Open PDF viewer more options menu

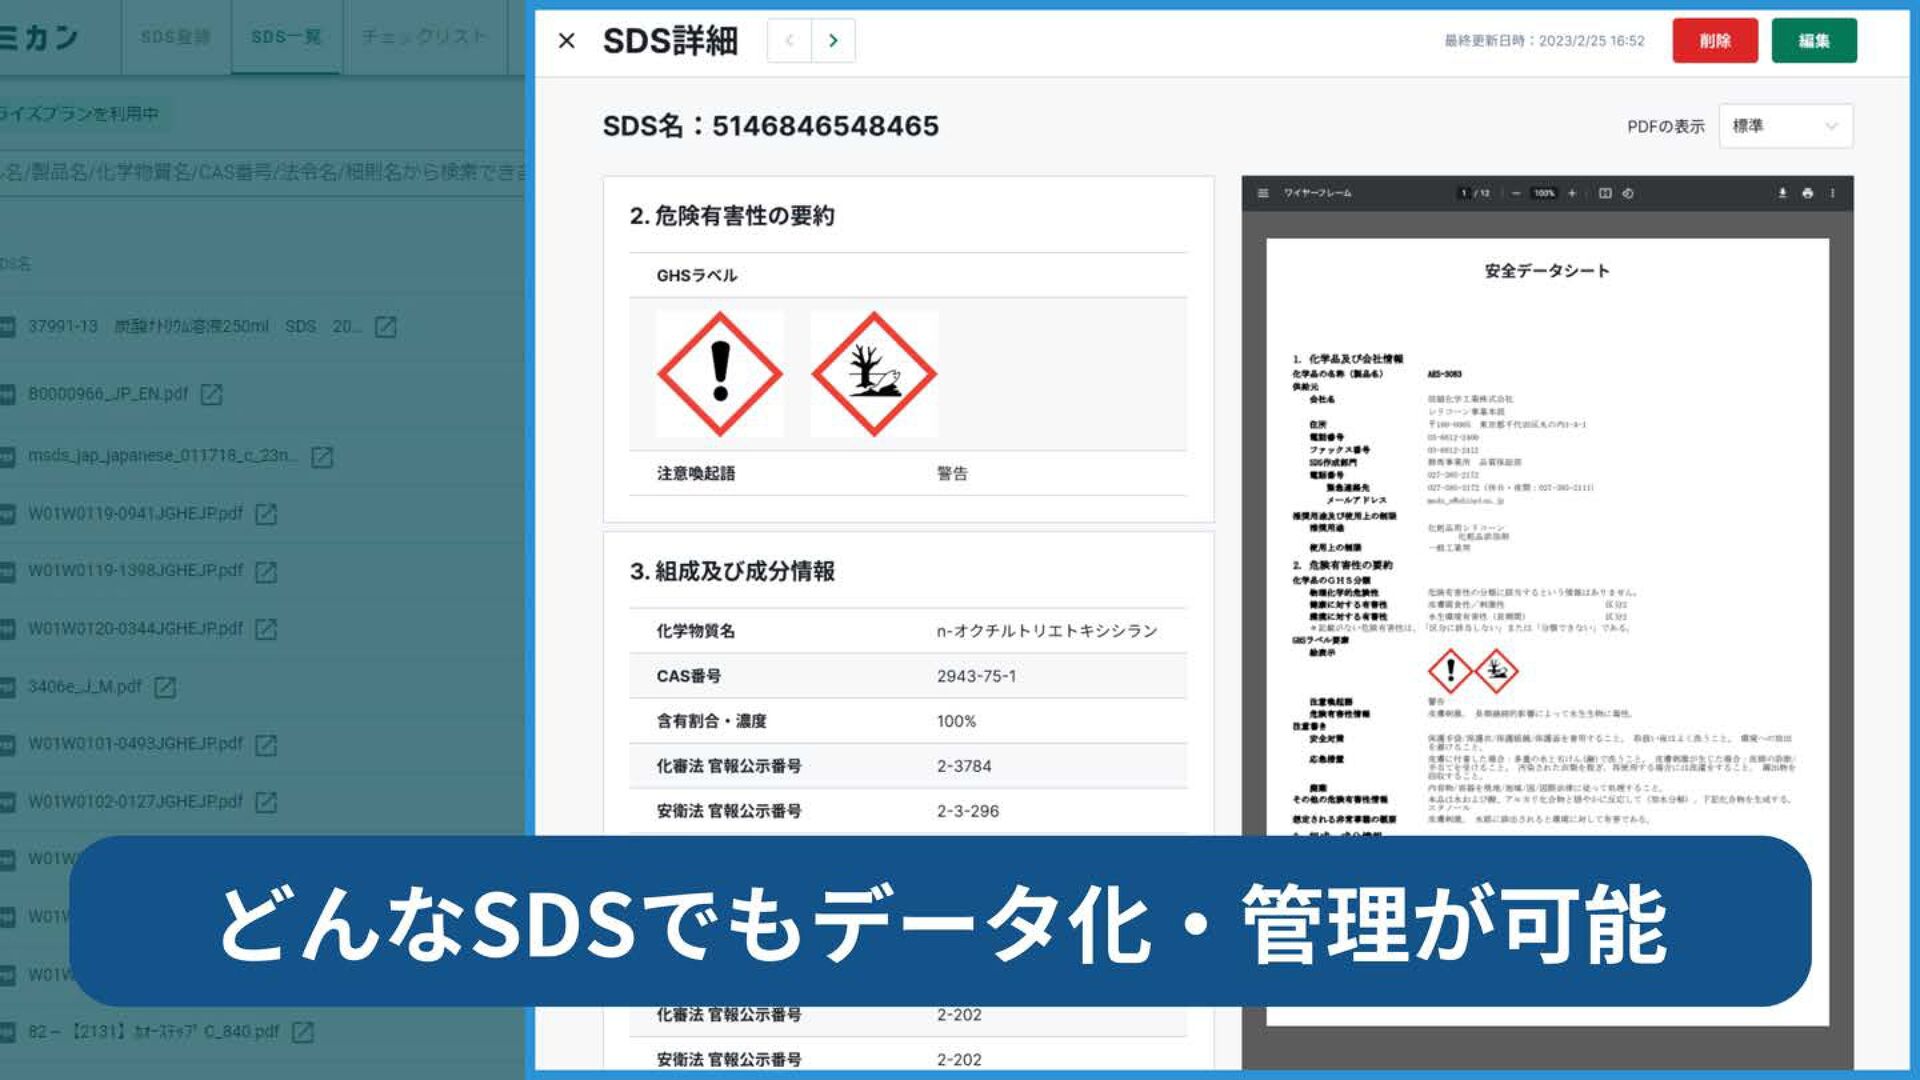click(1832, 193)
